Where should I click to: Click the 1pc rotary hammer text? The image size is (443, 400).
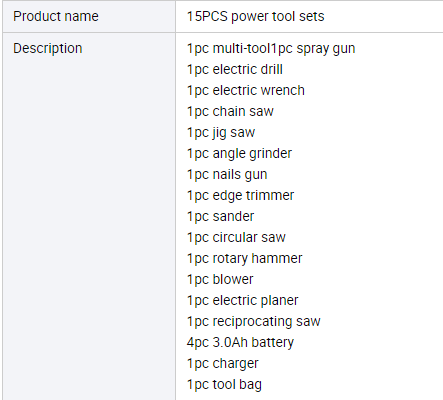[x=244, y=259]
